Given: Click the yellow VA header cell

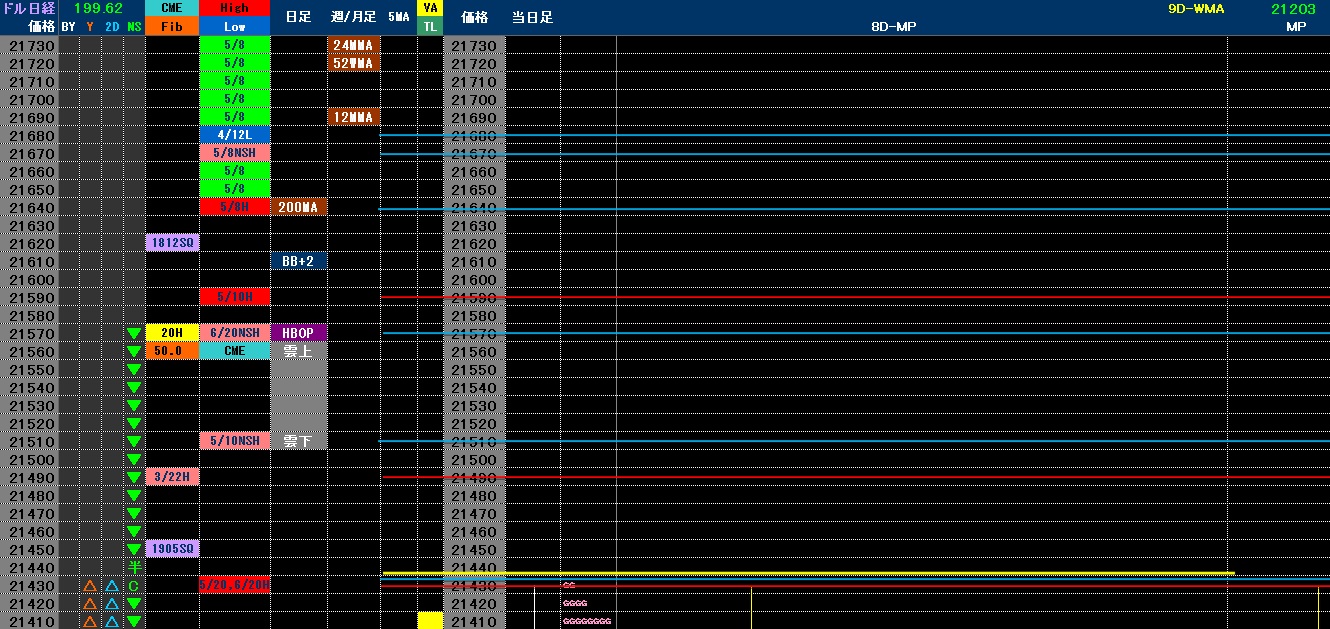Looking at the screenshot, I should click(430, 8).
